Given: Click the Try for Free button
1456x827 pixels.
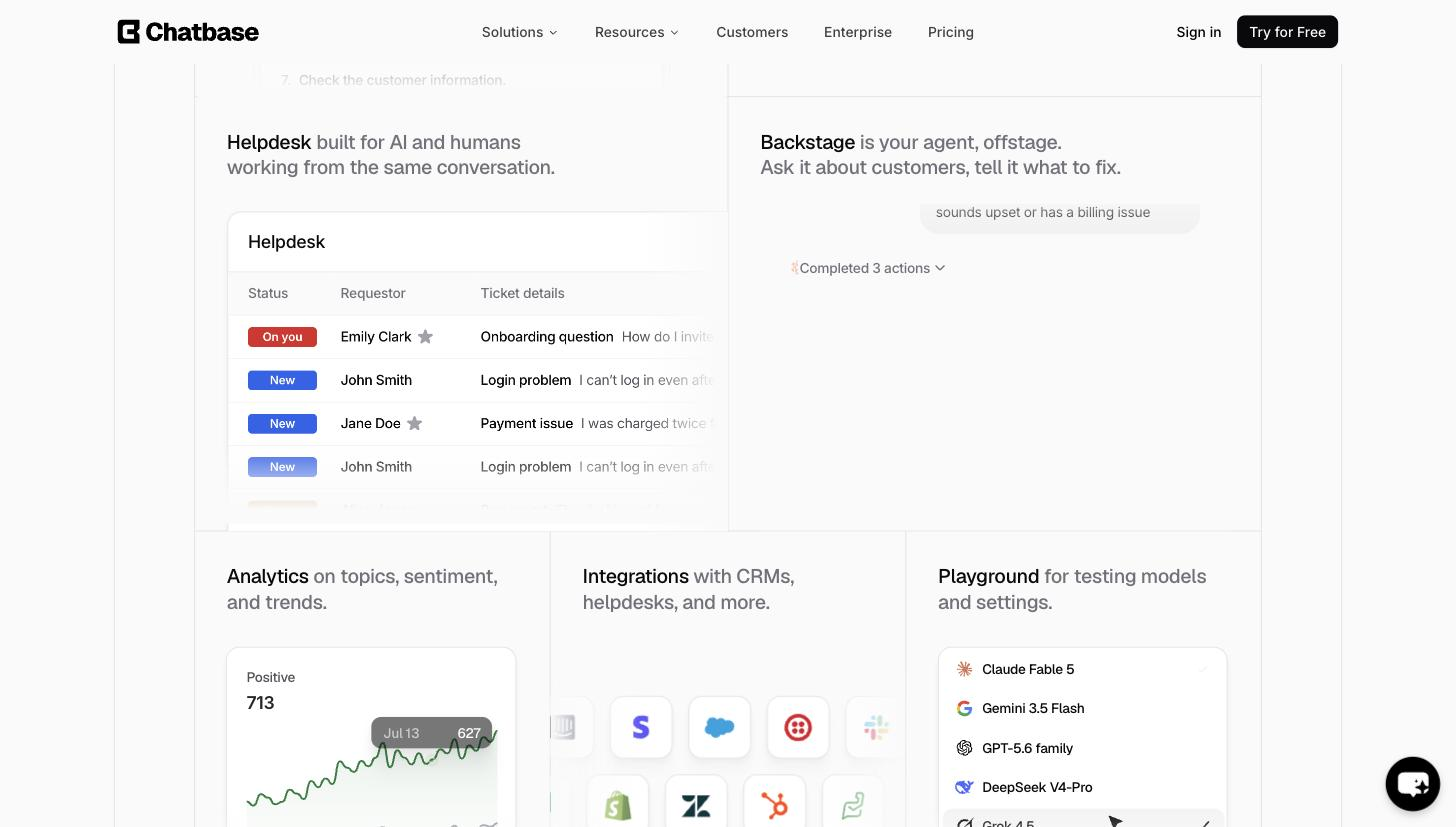Looking at the screenshot, I should click(1287, 32).
